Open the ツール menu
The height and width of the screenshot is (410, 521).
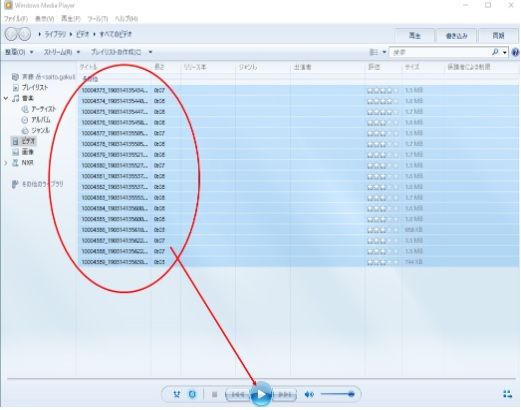(x=98, y=19)
